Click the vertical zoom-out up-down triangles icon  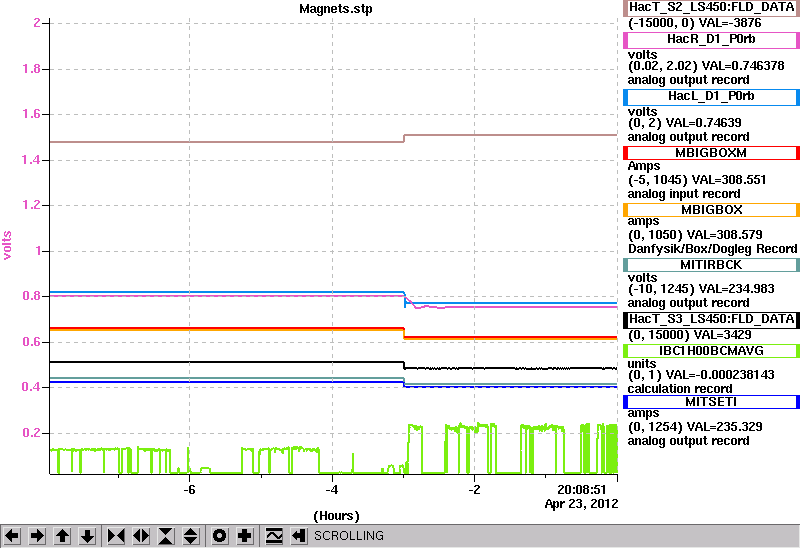190,536
